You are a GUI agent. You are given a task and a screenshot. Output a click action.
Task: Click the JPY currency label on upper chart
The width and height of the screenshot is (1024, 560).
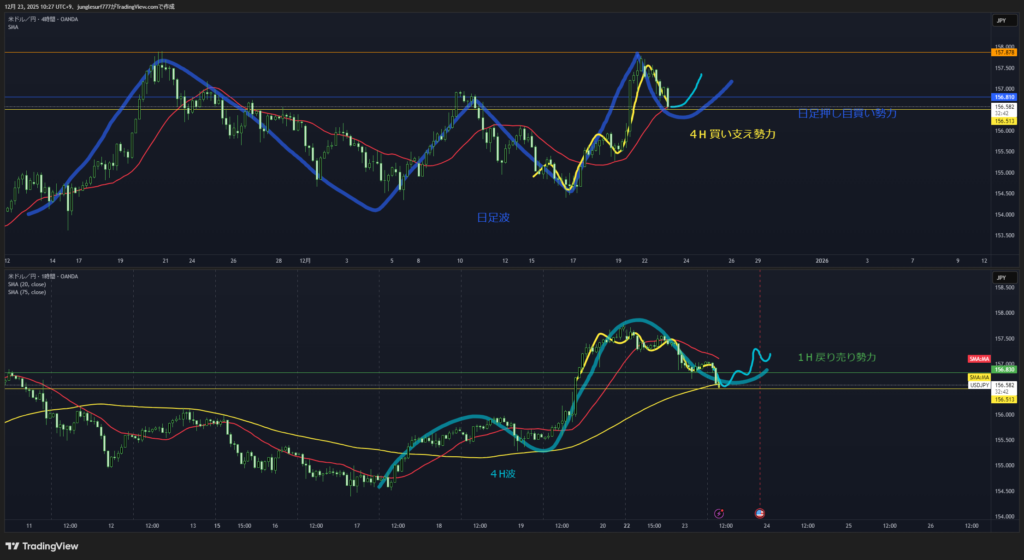pyautogui.click(x=999, y=20)
